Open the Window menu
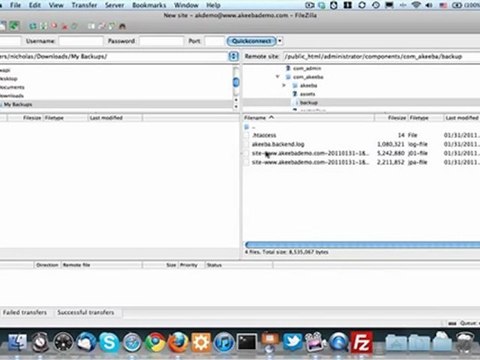 [186, 5]
